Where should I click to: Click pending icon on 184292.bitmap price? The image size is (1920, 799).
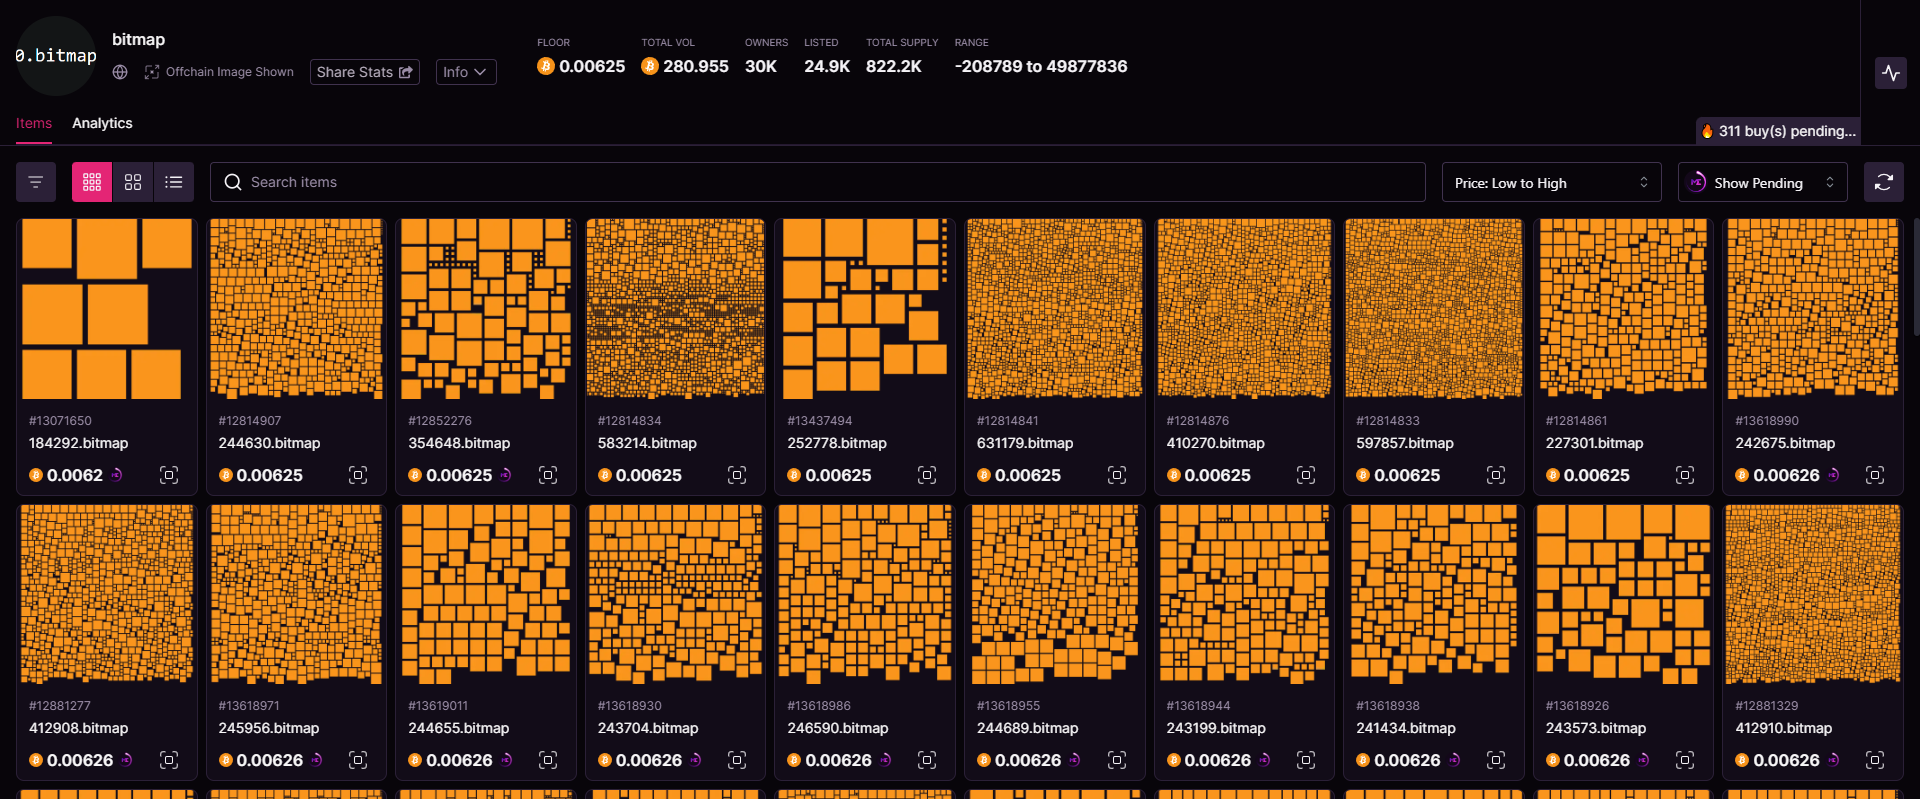[116, 475]
